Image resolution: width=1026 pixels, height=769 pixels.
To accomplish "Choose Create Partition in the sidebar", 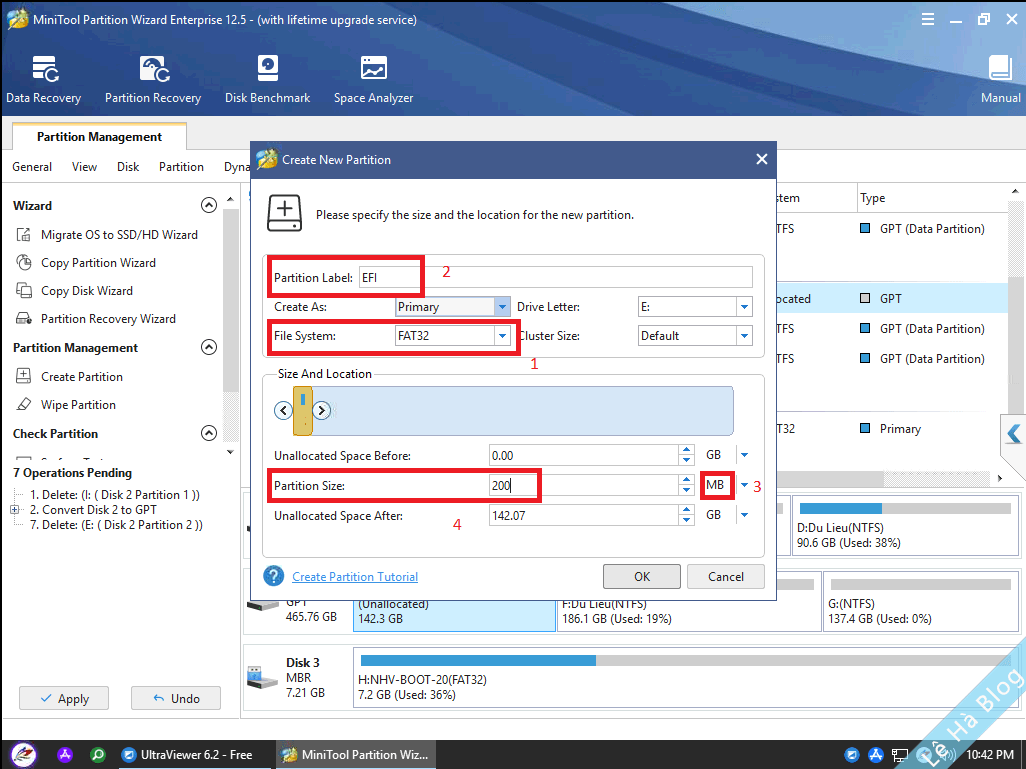I will coord(82,377).
